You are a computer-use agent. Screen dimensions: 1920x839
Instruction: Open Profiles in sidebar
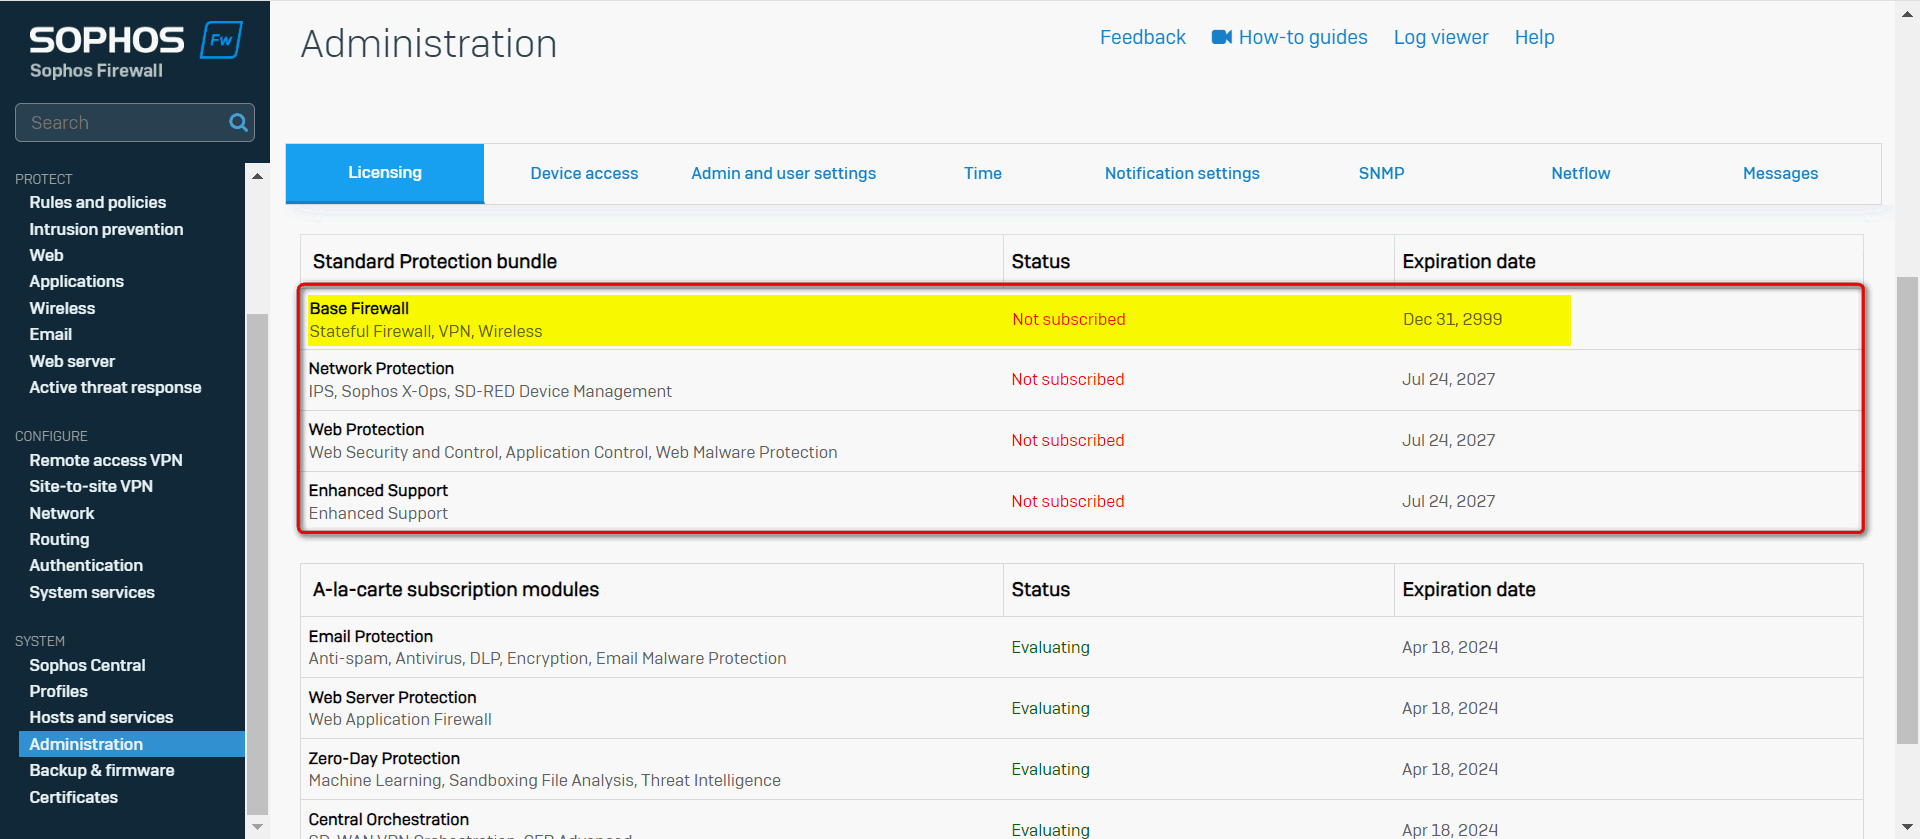click(x=58, y=691)
